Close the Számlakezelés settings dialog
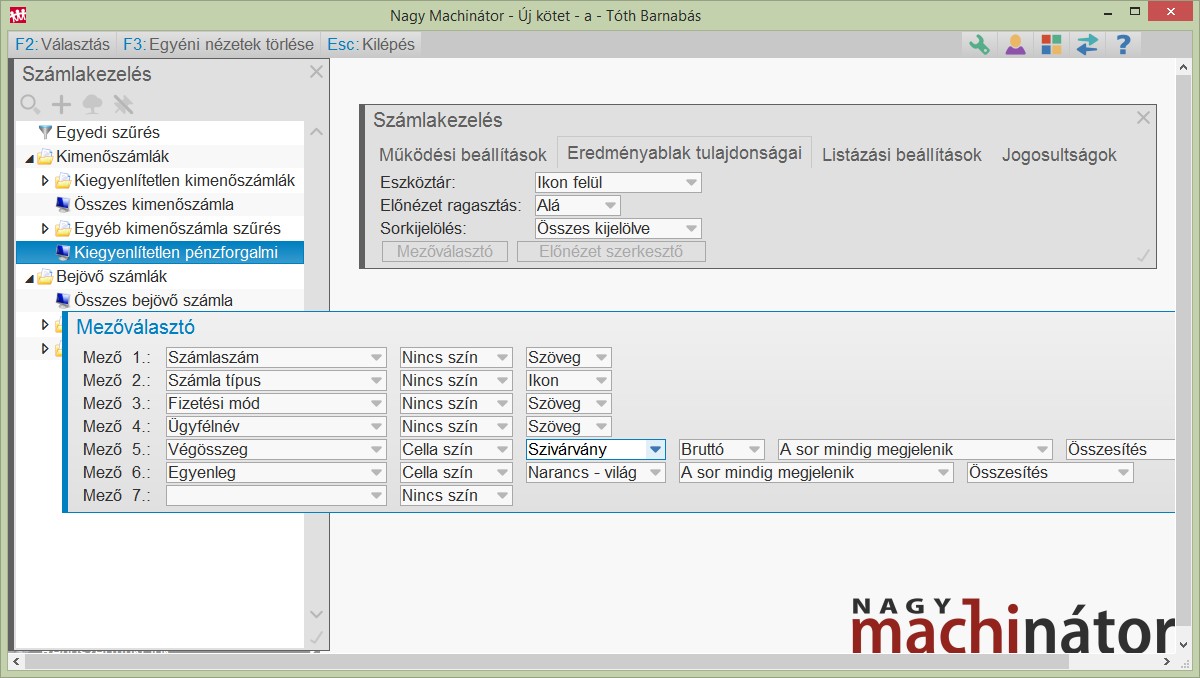Screen dimensions: 1200x678 tap(1144, 117)
